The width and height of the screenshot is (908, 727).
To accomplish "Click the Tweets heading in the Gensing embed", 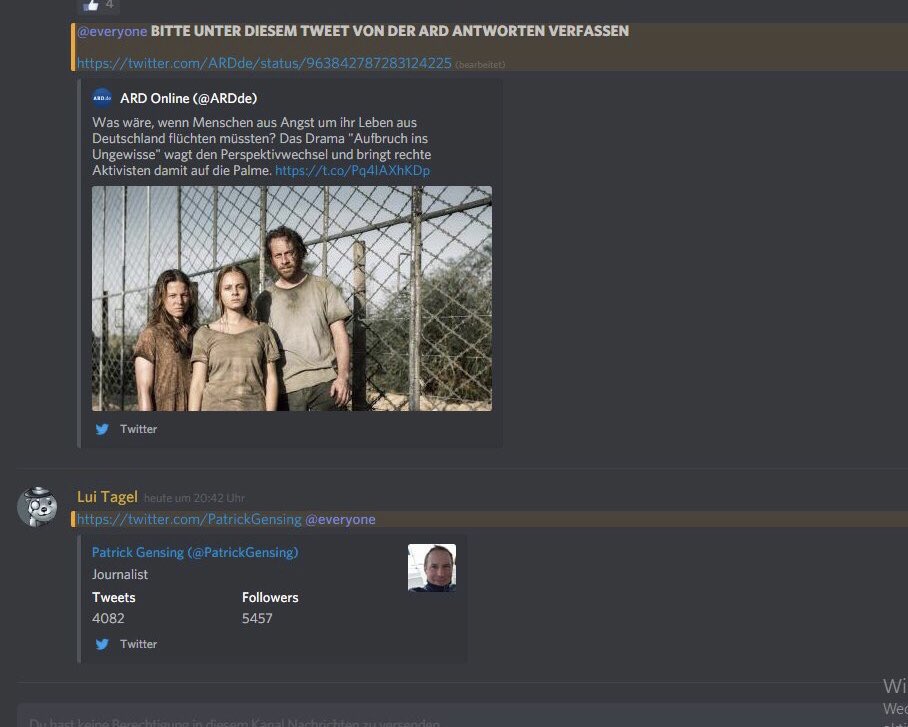I will [114, 597].
